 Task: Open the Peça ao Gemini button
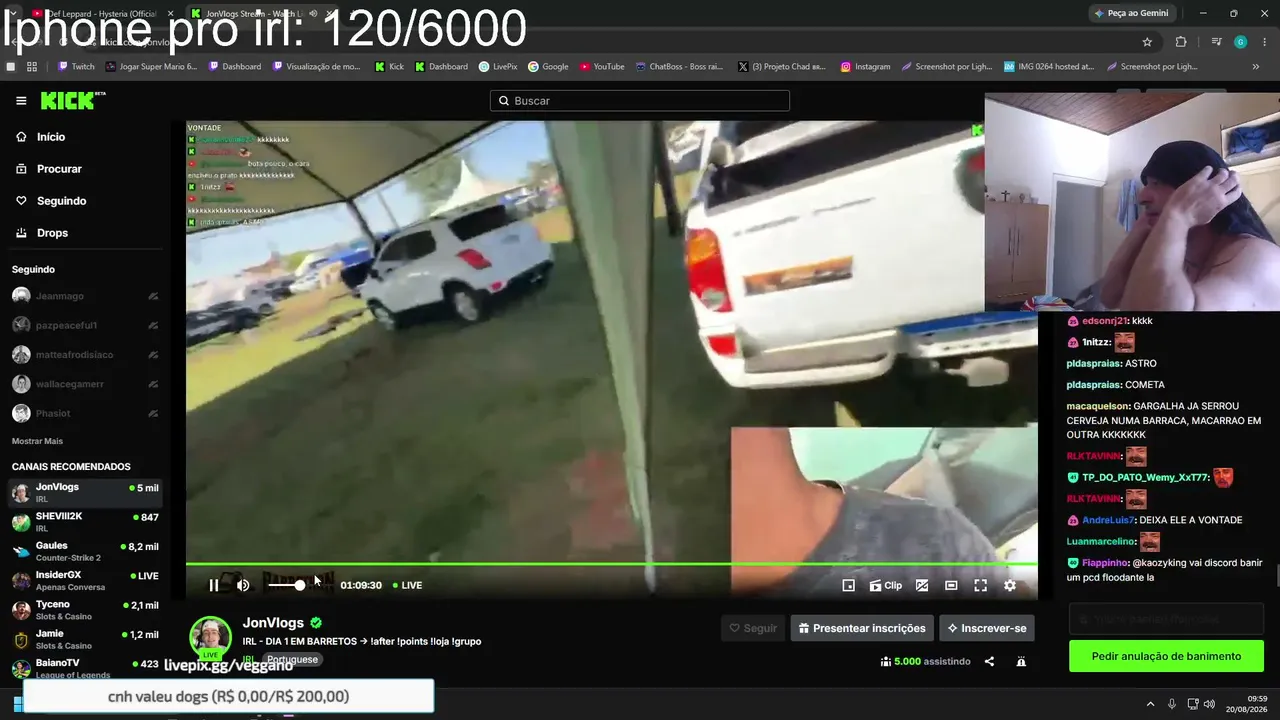click(1132, 13)
